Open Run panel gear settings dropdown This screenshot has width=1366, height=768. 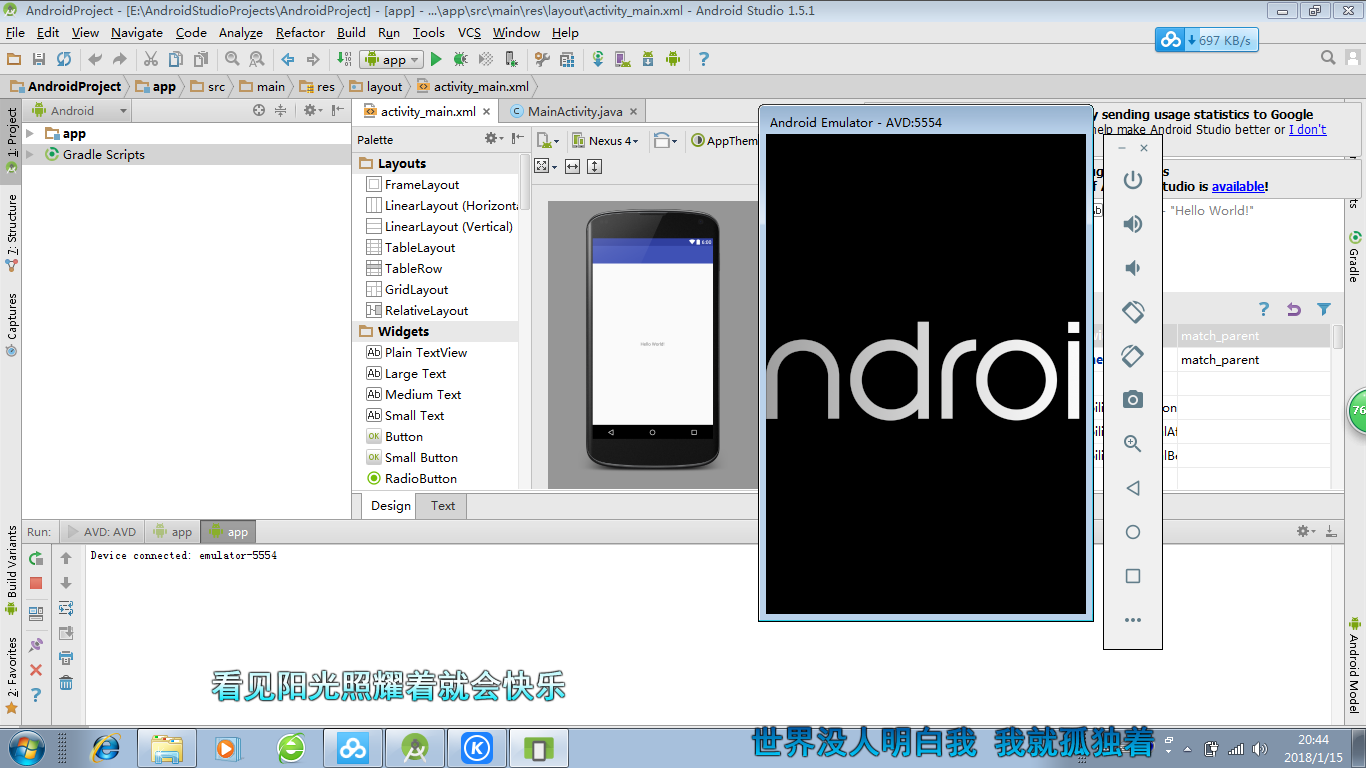pyautogui.click(x=1306, y=531)
